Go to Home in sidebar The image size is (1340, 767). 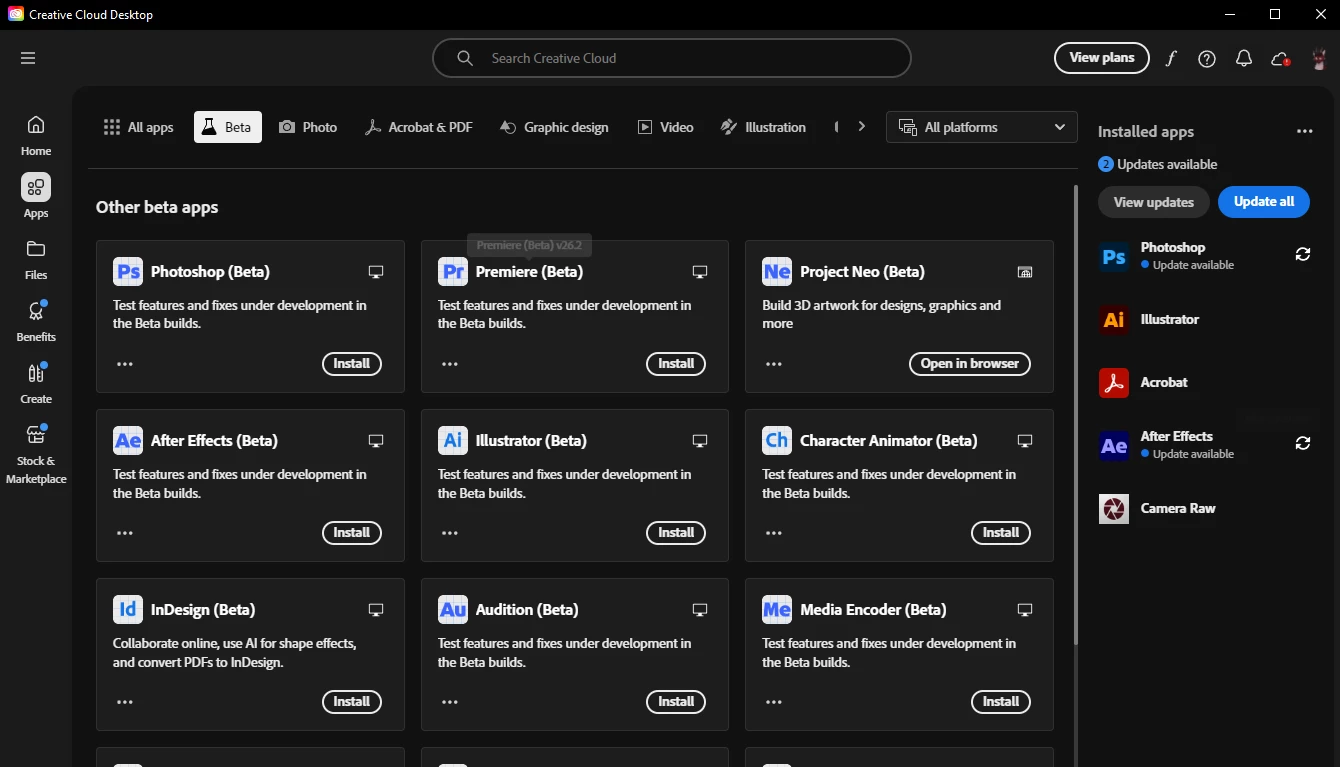36,135
